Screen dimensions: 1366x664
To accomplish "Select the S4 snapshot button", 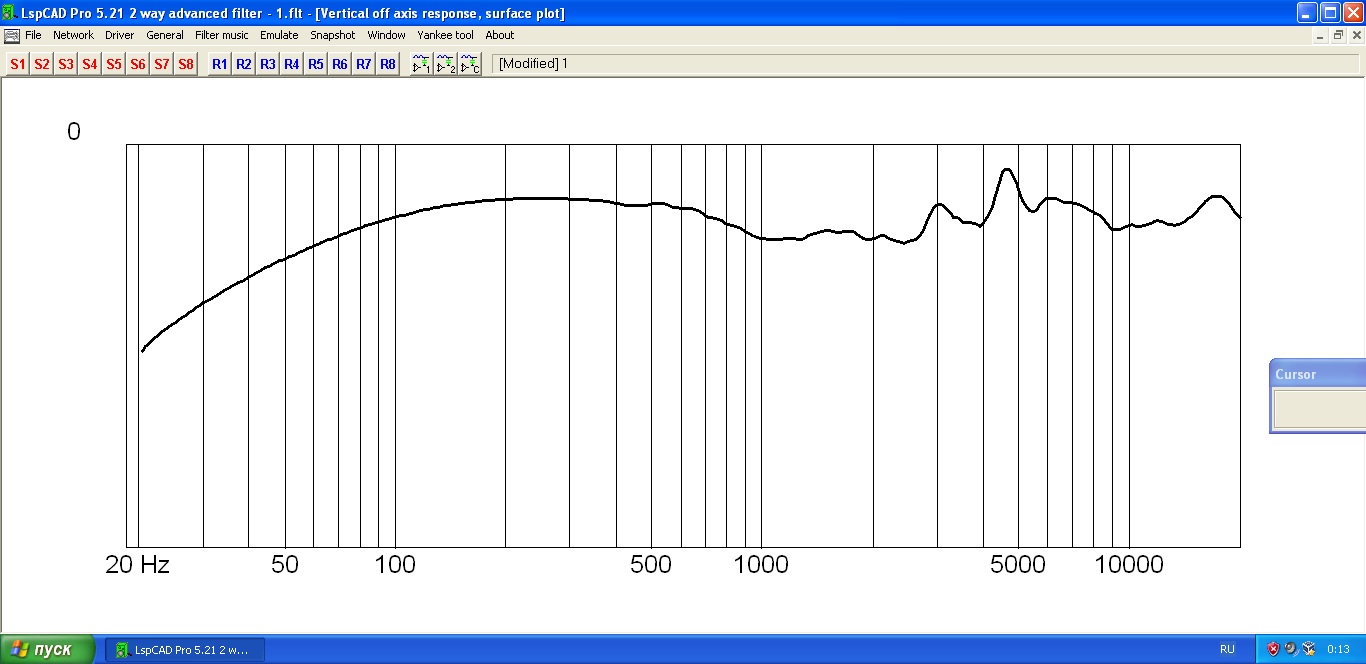I will 90,64.
